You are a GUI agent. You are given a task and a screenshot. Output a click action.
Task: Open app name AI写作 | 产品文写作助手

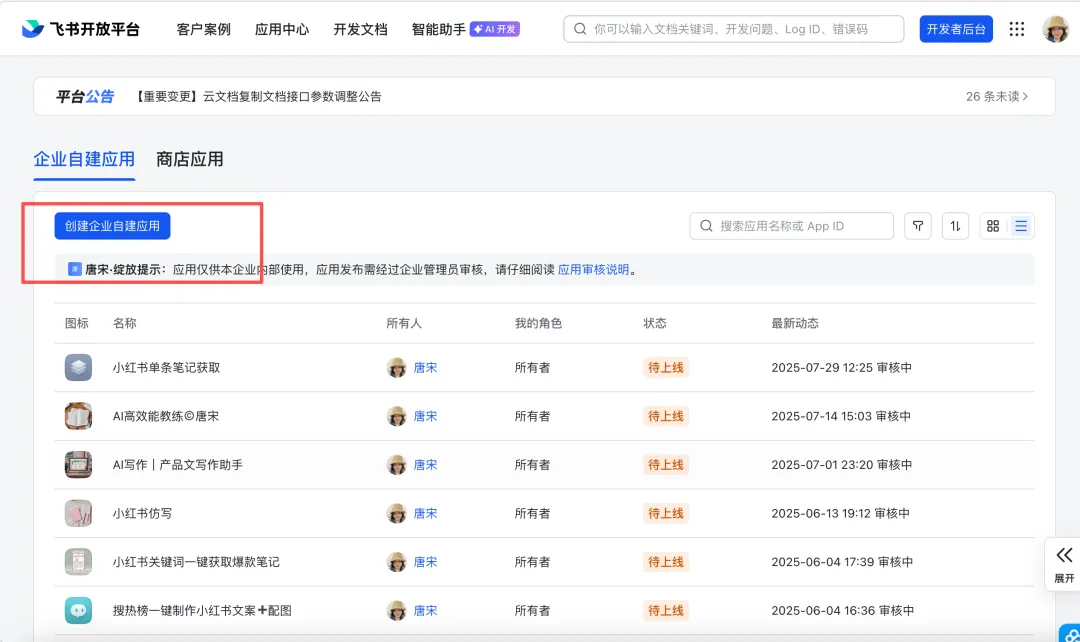[178, 465]
